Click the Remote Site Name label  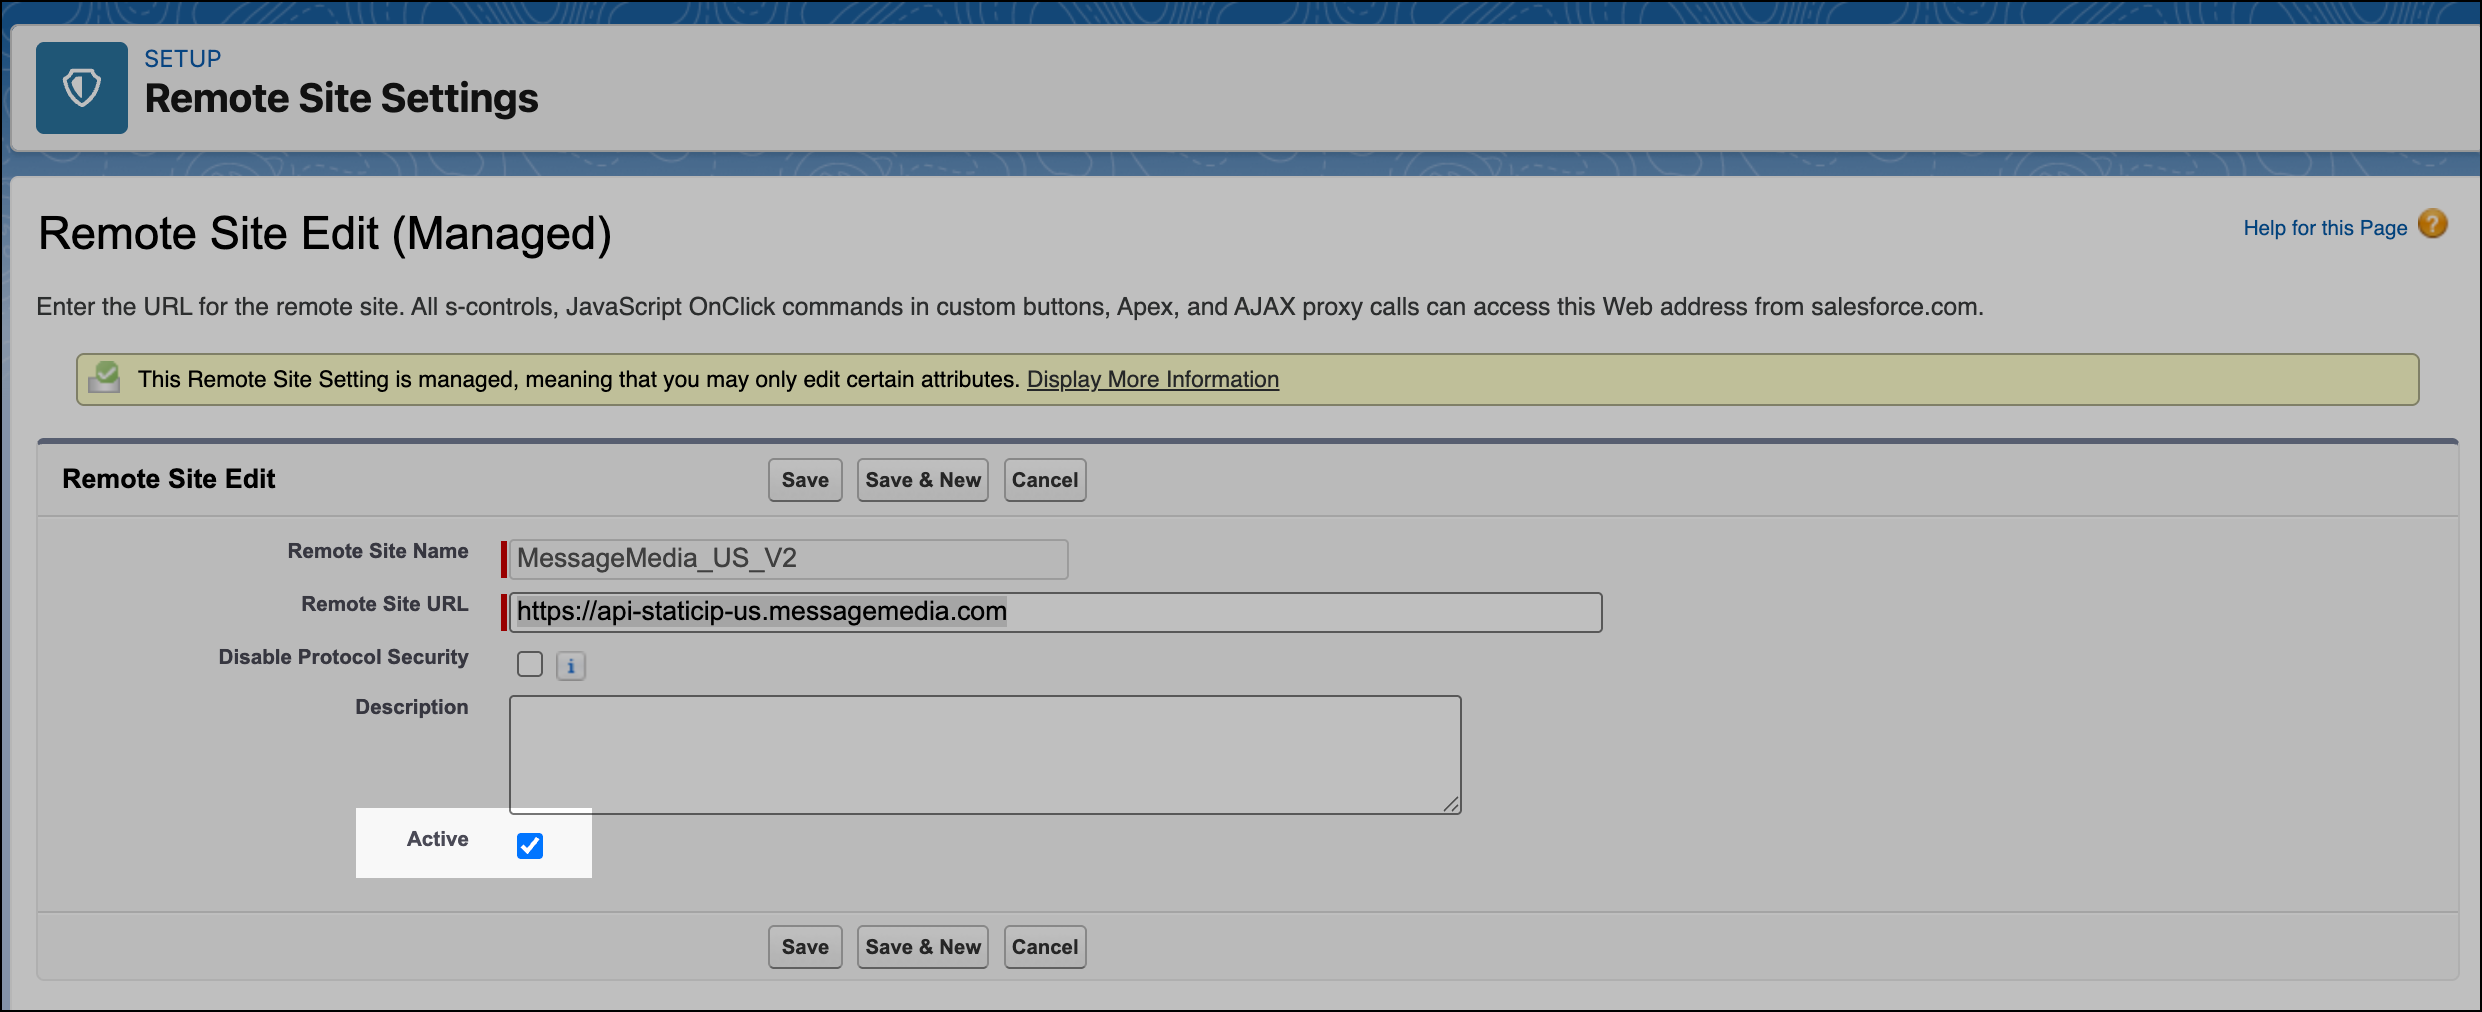(x=378, y=551)
